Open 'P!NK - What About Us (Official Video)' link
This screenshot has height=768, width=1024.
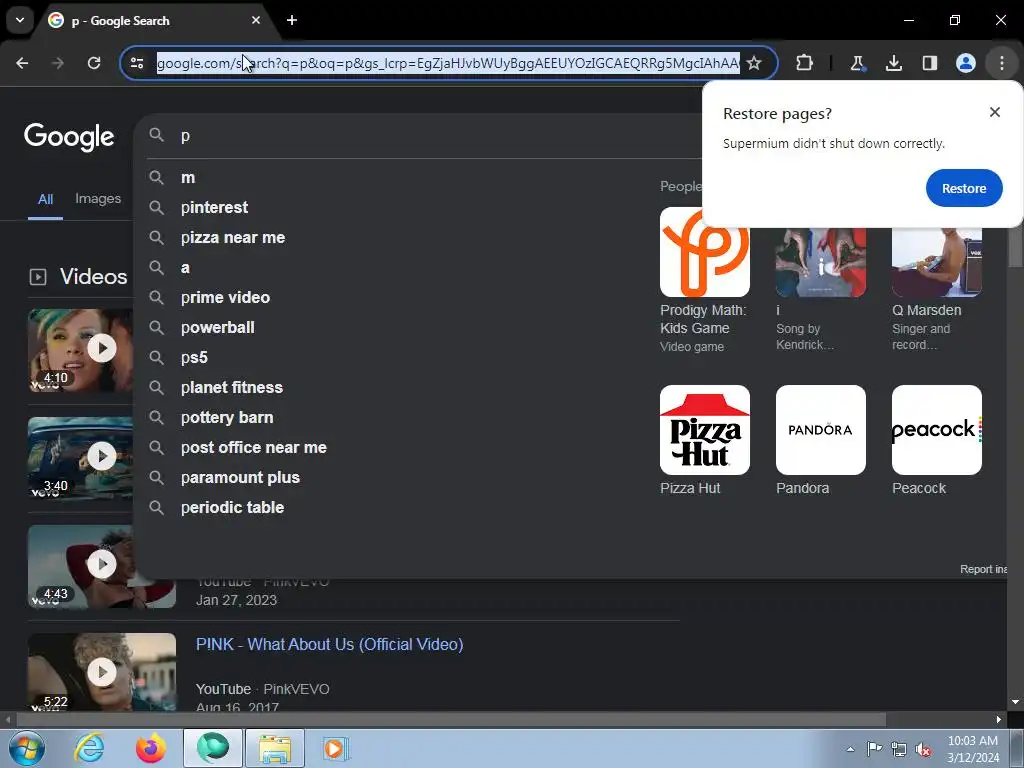click(x=330, y=645)
